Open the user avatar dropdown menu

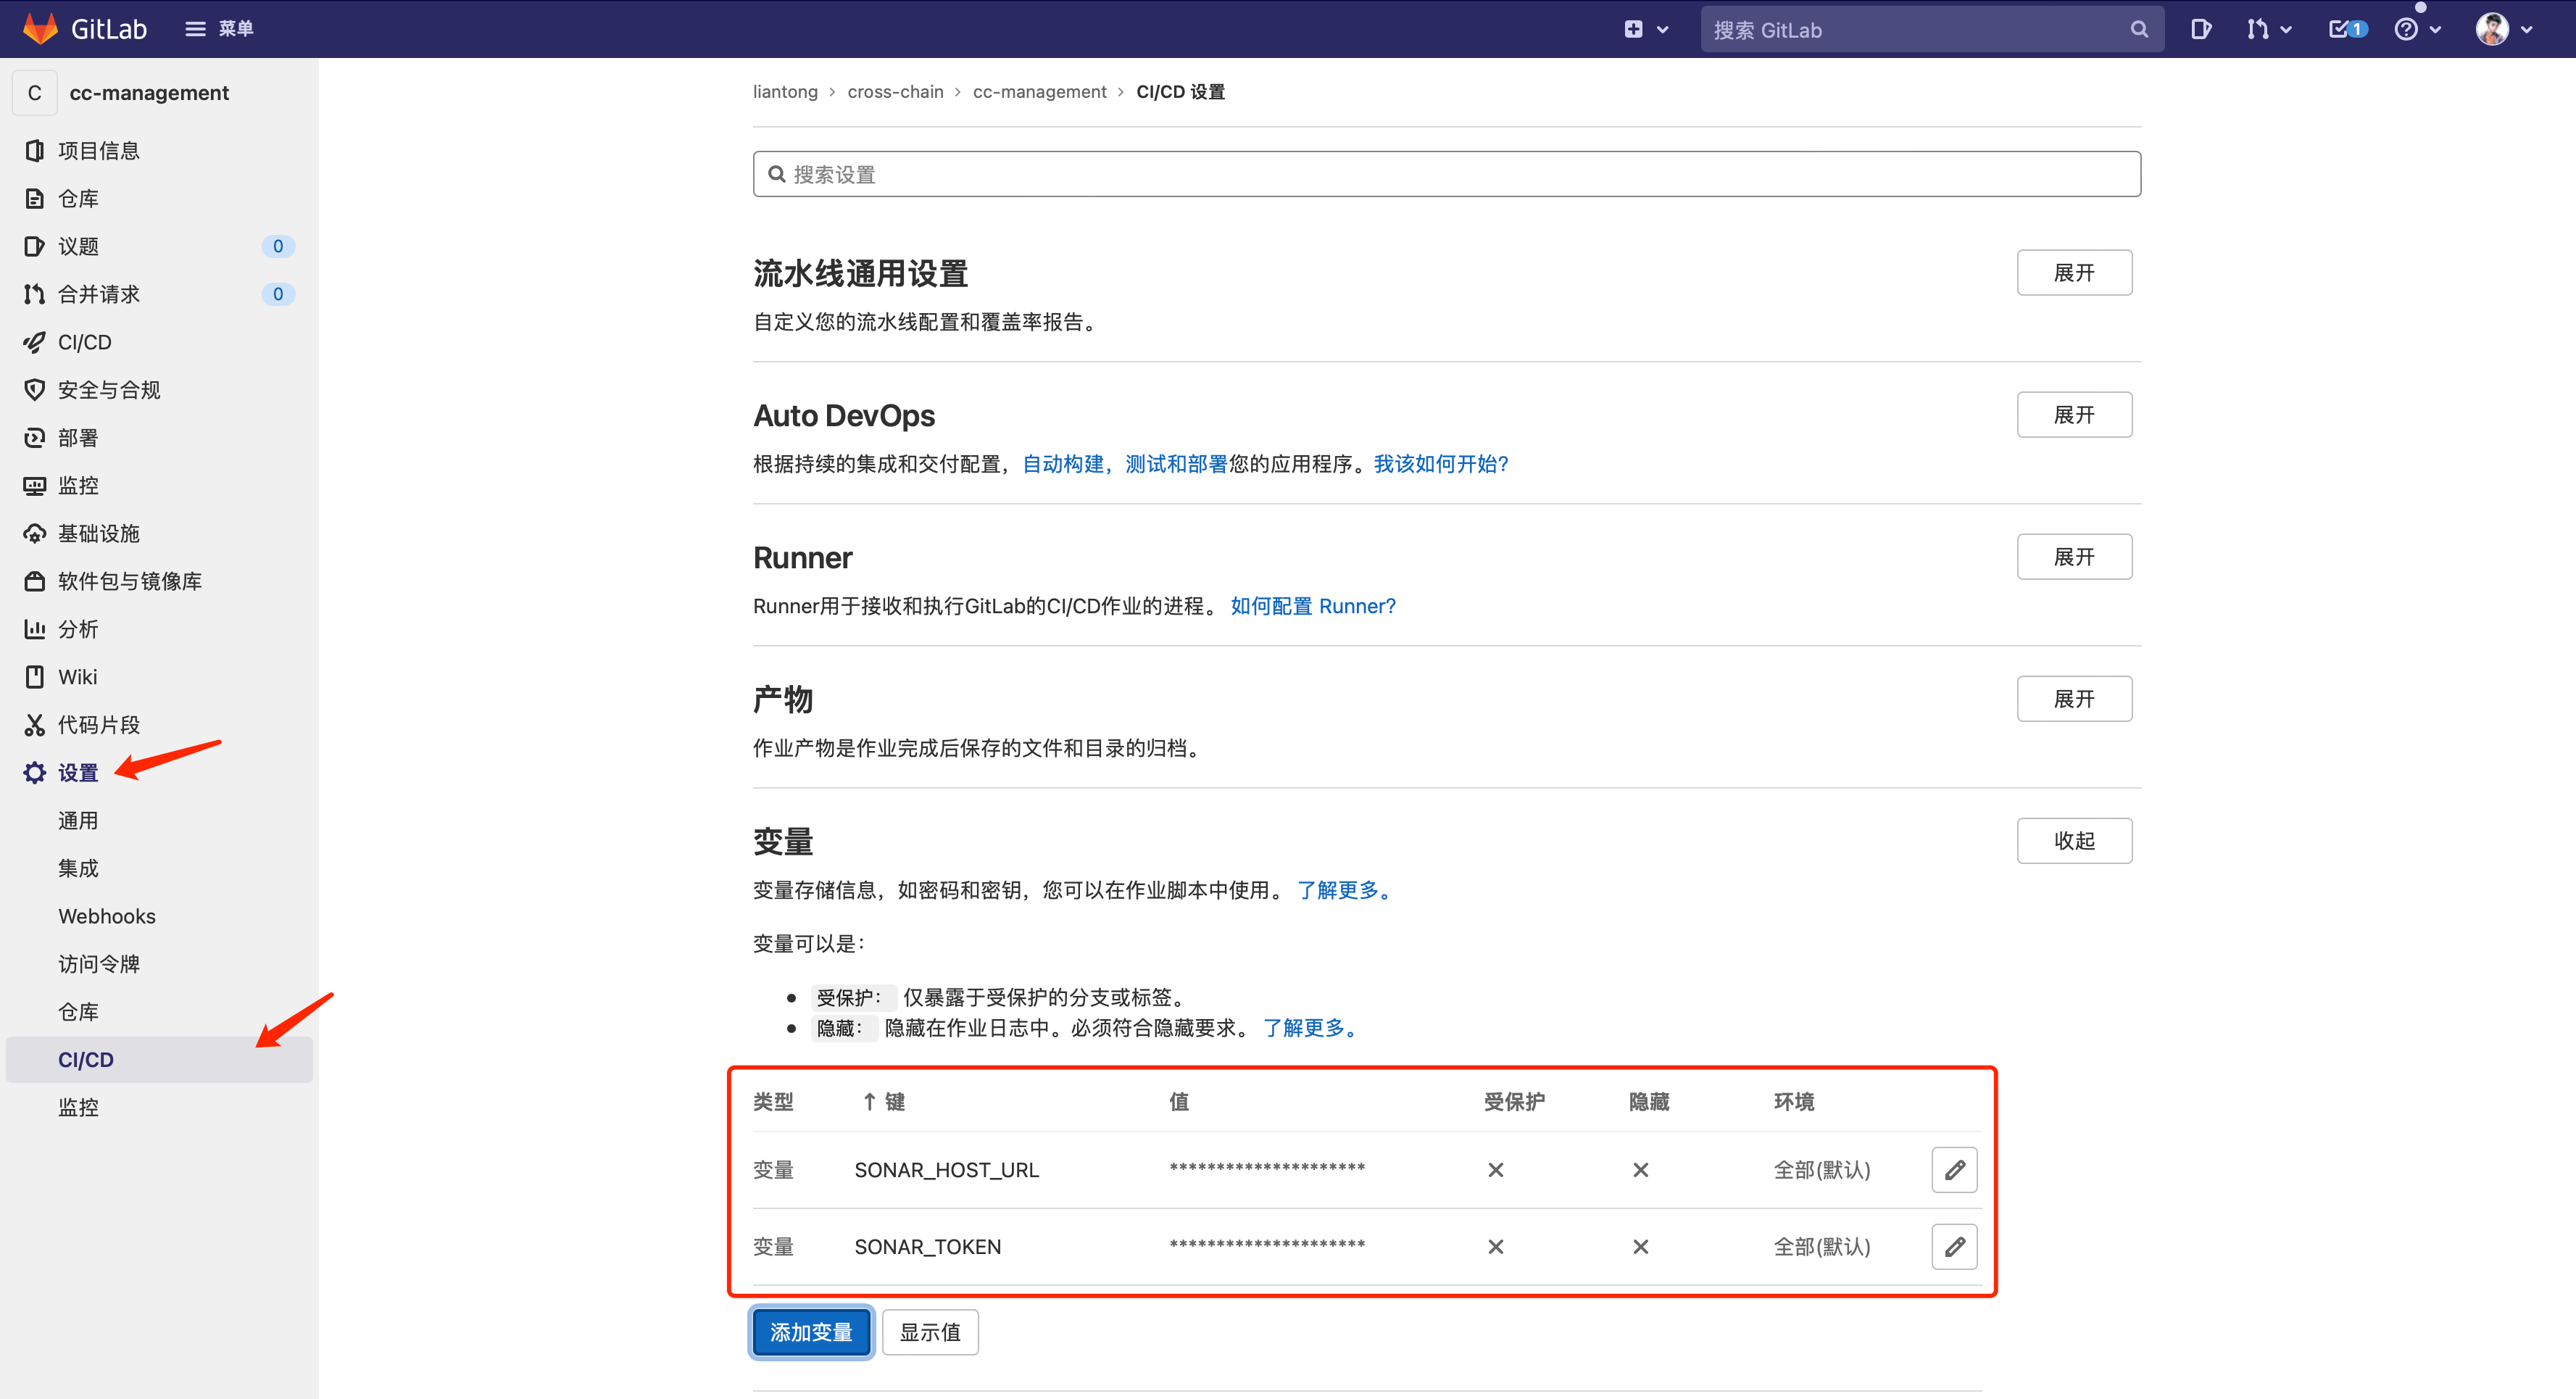2503,29
